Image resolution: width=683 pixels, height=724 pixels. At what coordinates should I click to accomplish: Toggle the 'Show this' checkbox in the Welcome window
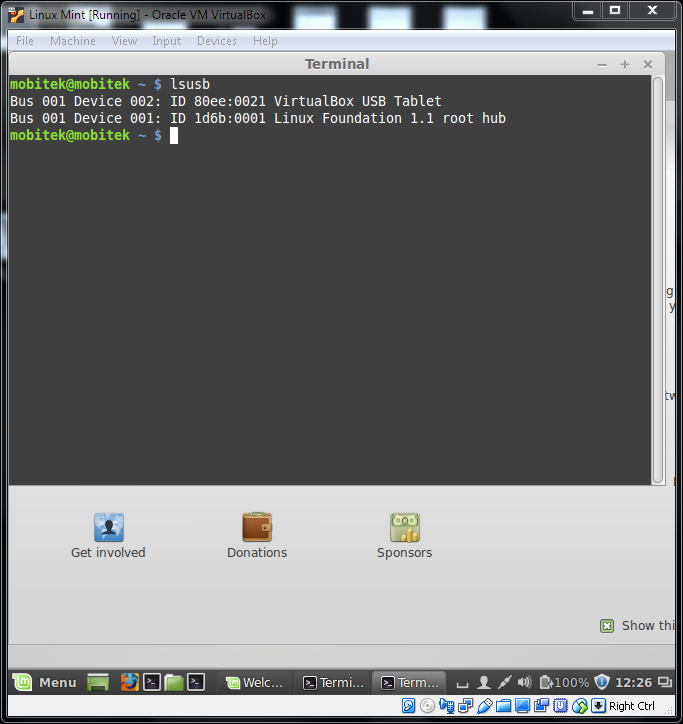click(x=607, y=626)
